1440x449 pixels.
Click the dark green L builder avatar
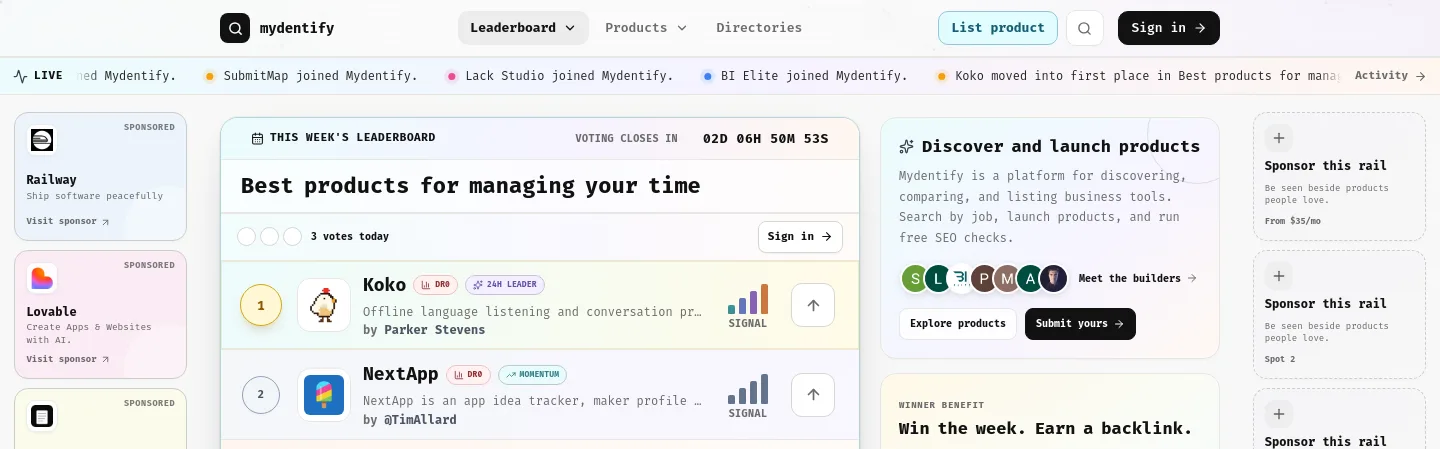tap(938, 278)
